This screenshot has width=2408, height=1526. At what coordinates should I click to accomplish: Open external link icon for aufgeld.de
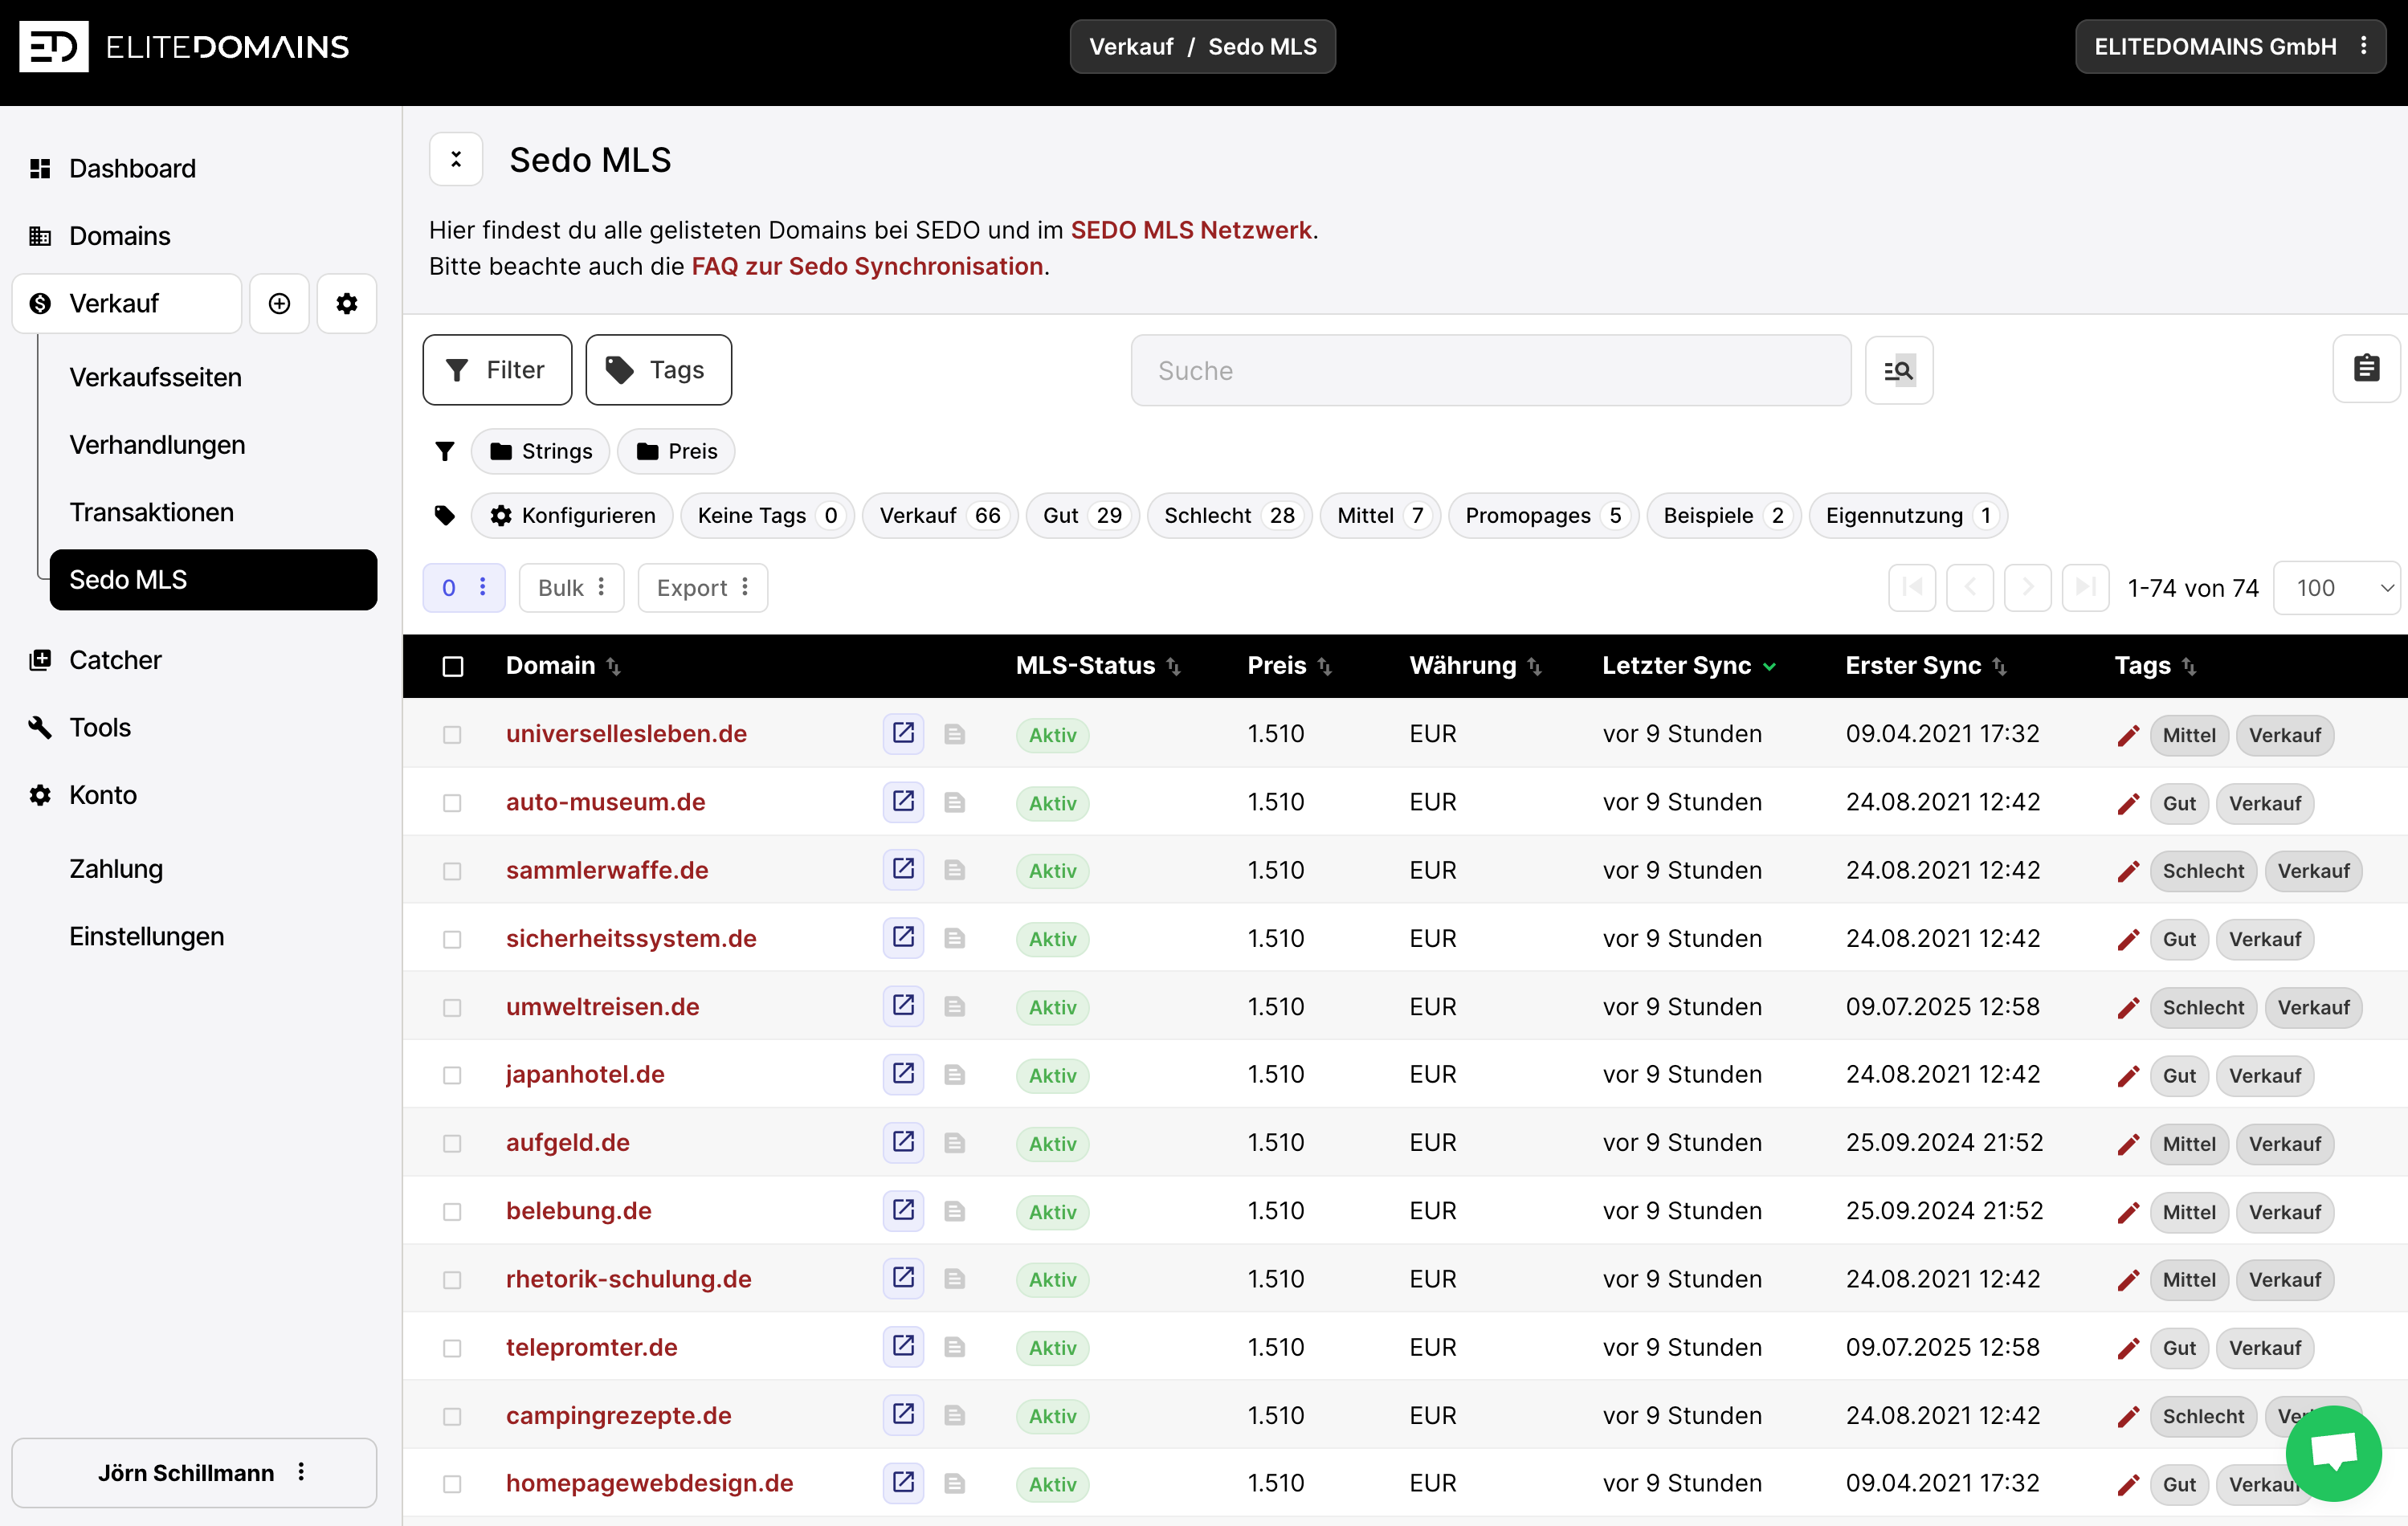coord(903,1142)
